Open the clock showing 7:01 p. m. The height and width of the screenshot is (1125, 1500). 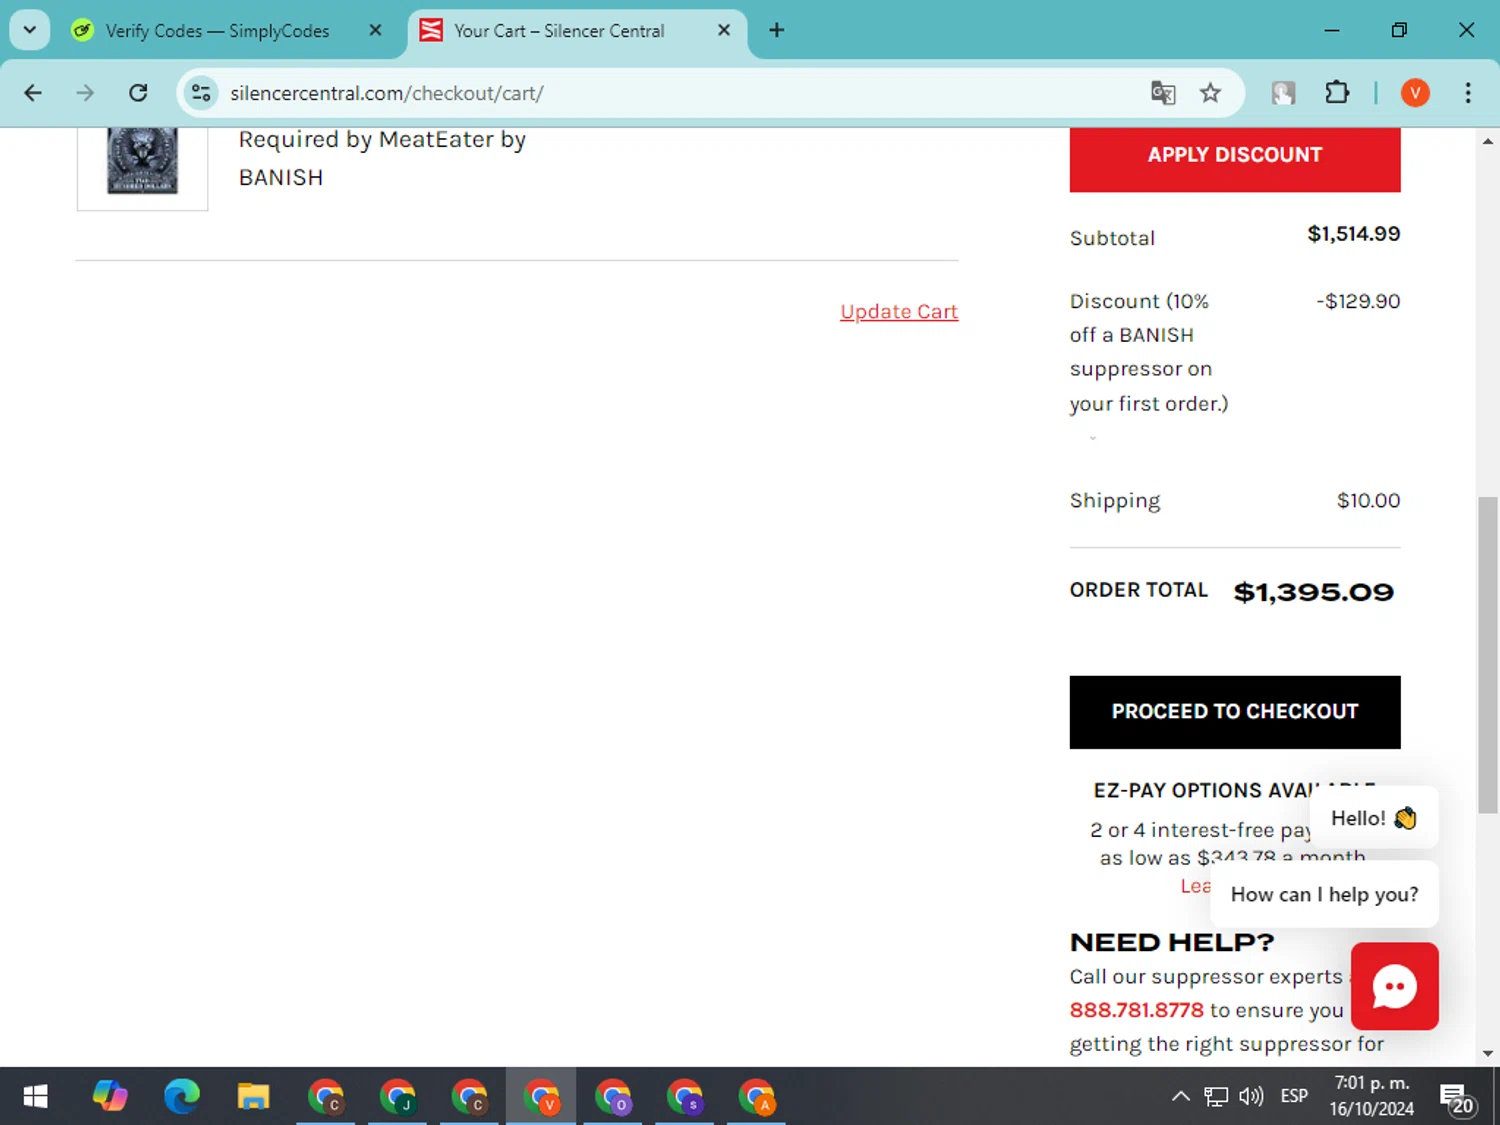click(1372, 1097)
